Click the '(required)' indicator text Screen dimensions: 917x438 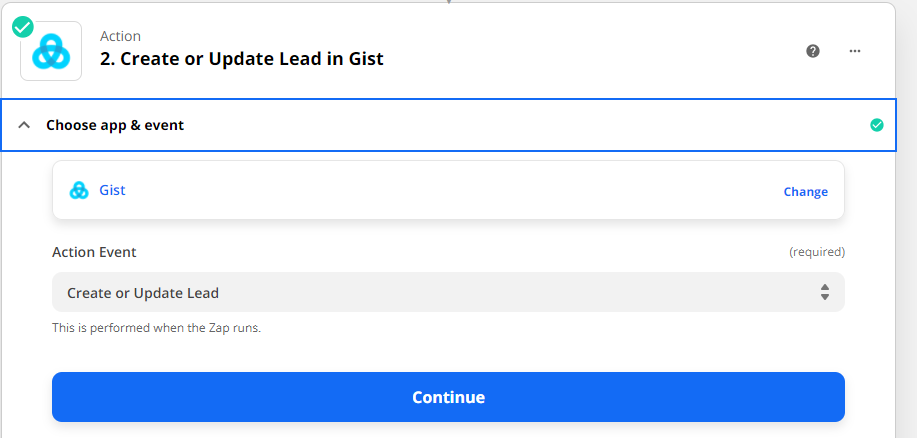pyautogui.click(x=816, y=252)
